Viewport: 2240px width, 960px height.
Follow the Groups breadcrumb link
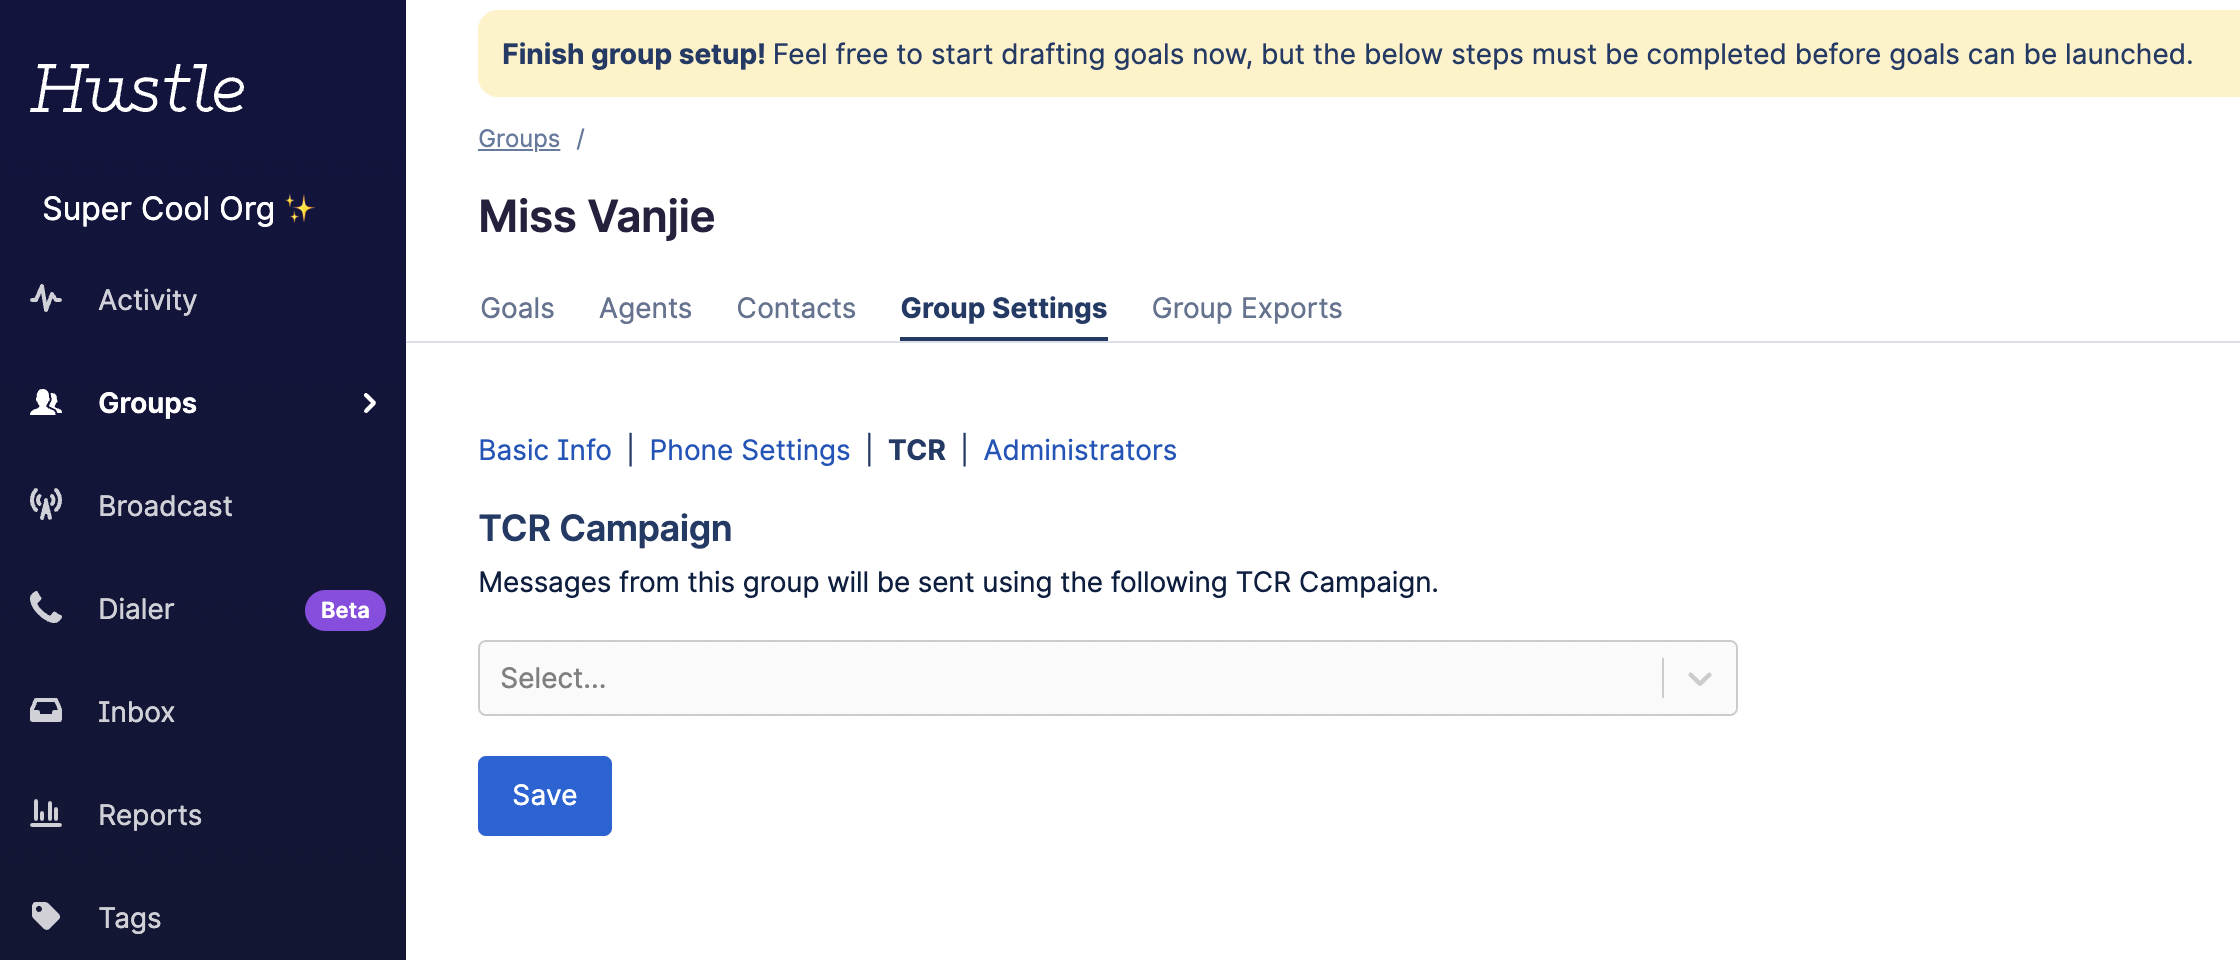[x=519, y=139]
